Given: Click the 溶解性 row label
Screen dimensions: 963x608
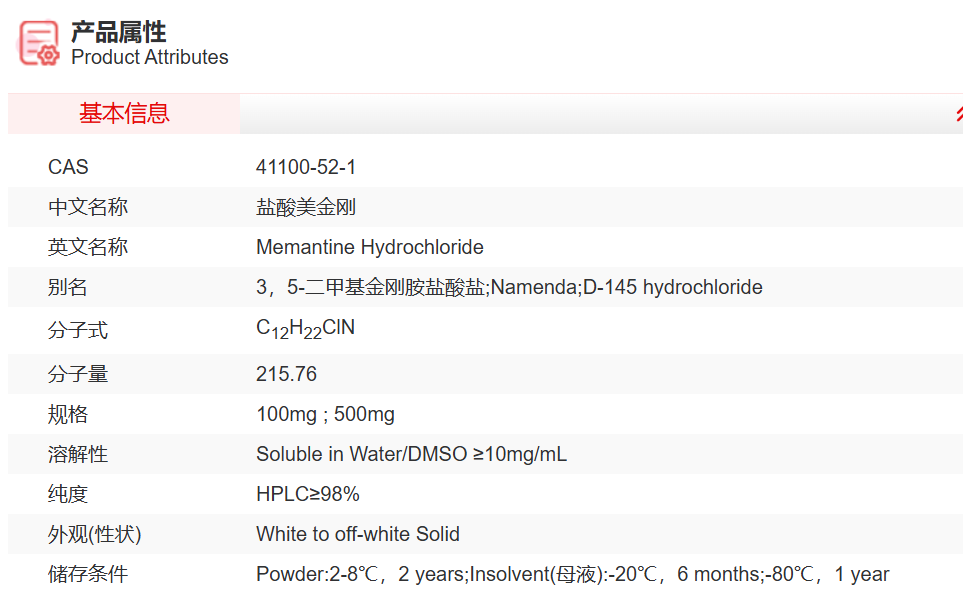Looking at the screenshot, I should (78, 454).
